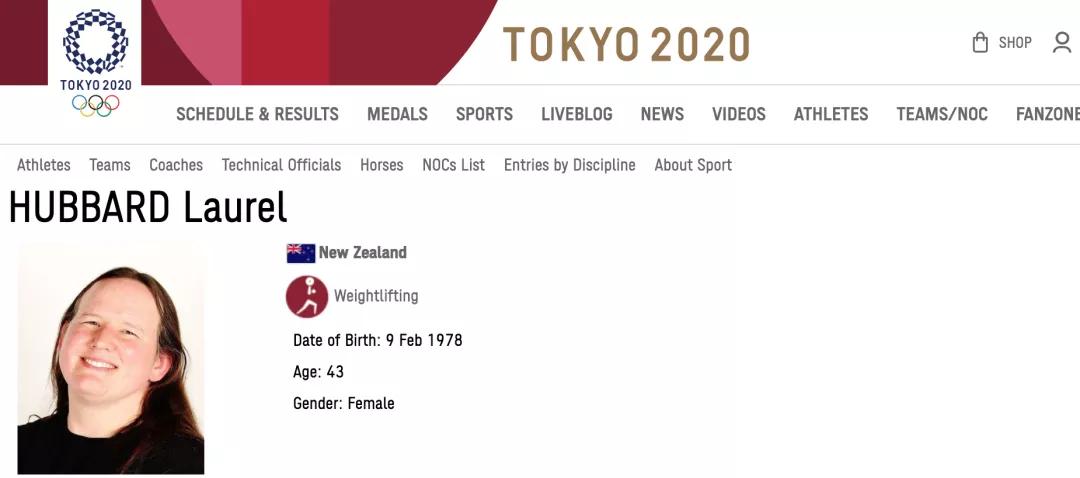
Task: Open the SHOP link
Action: coord(1015,43)
